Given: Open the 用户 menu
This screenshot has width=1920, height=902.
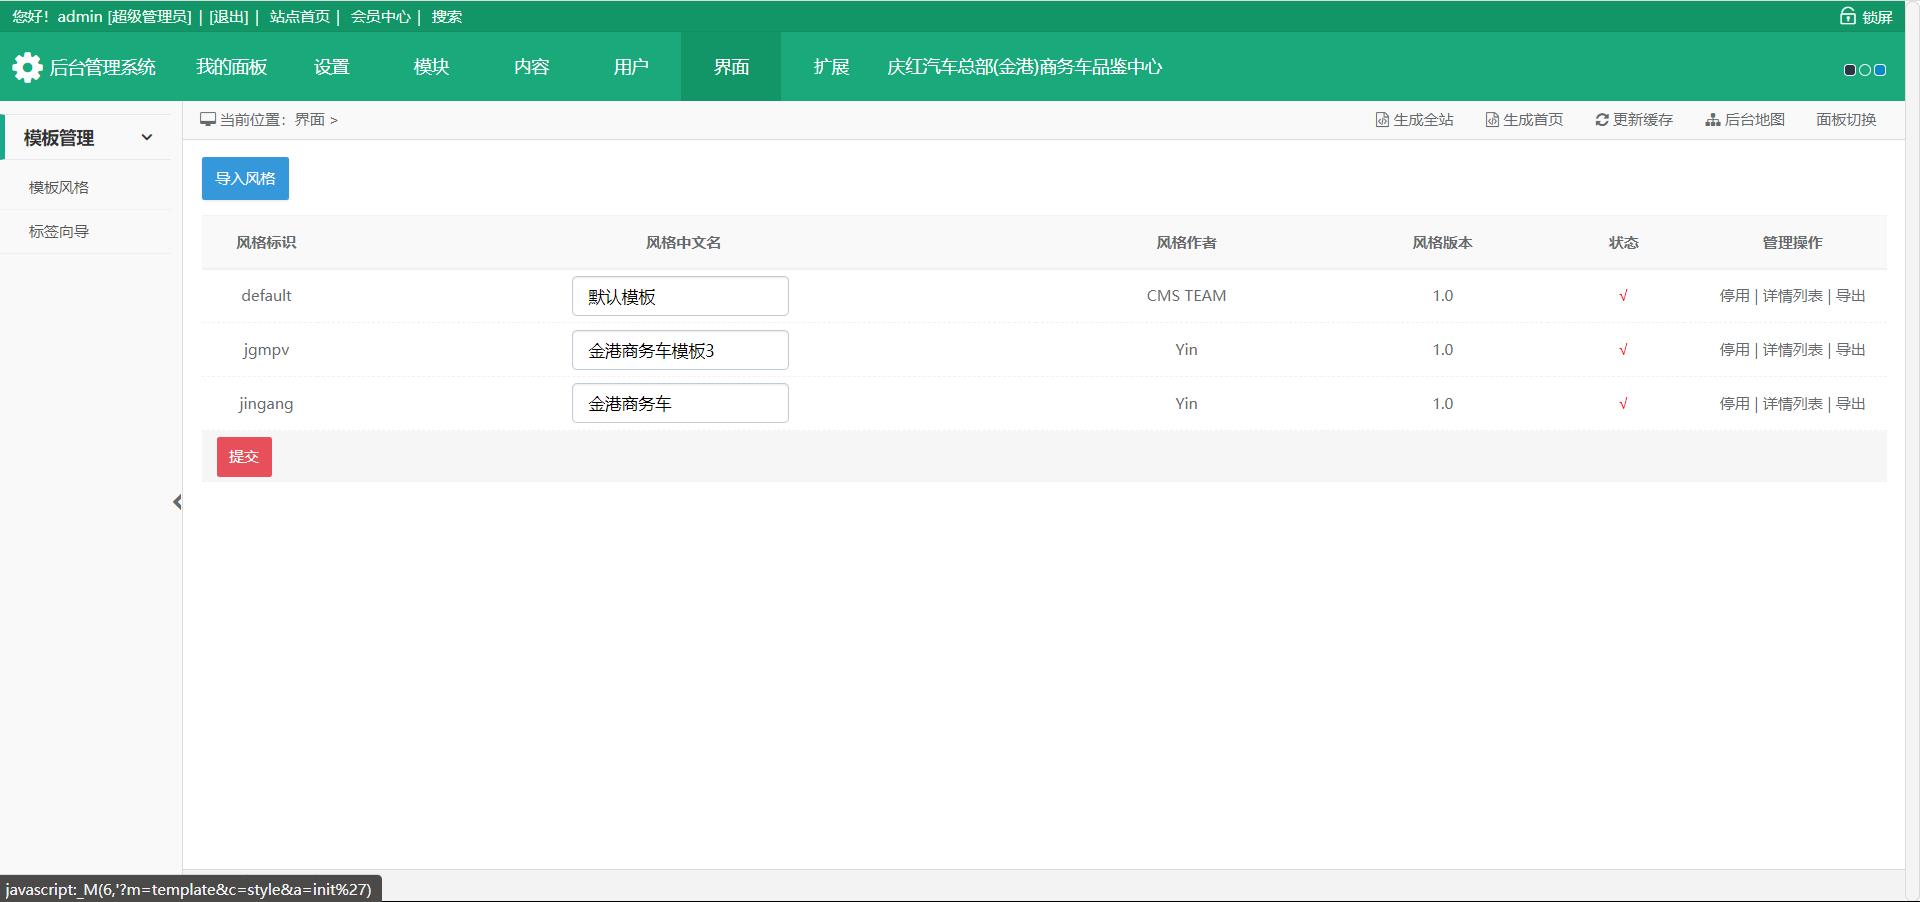Looking at the screenshot, I should coord(631,67).
